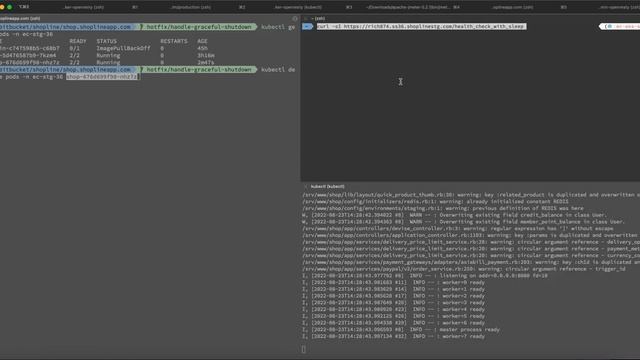Switch to the fifth oplineapp.com (zsh) tab

point(512,7)
